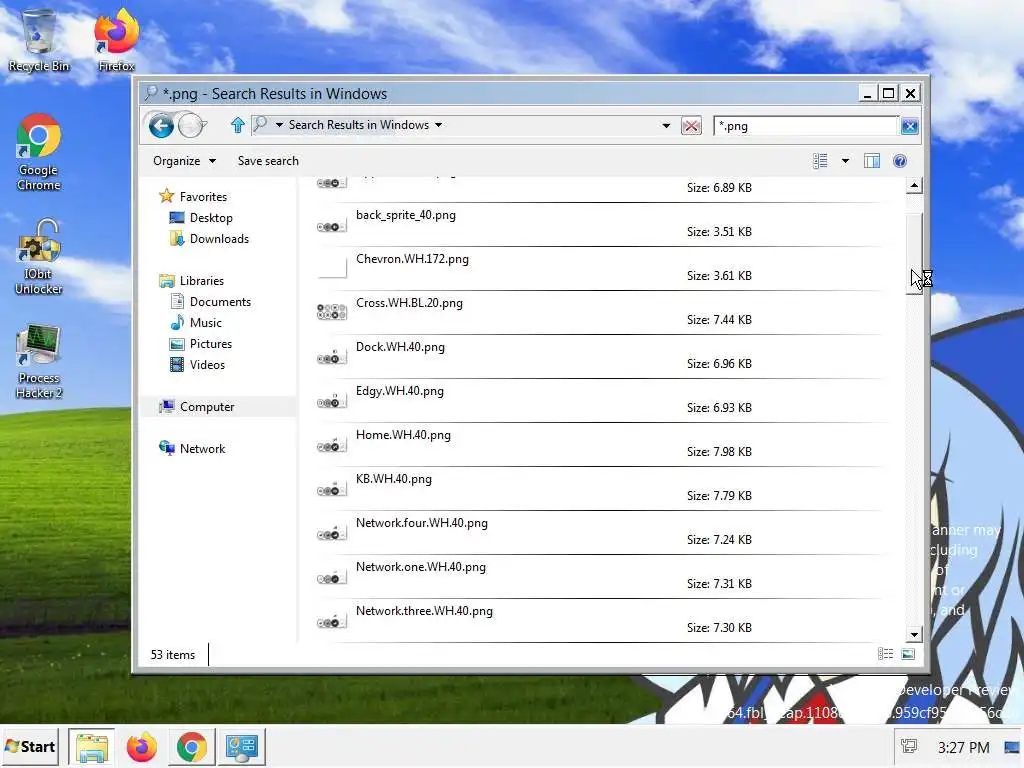Click the Forward navigation arrow
Screen dimensions: 1024x768
[191, 125]
